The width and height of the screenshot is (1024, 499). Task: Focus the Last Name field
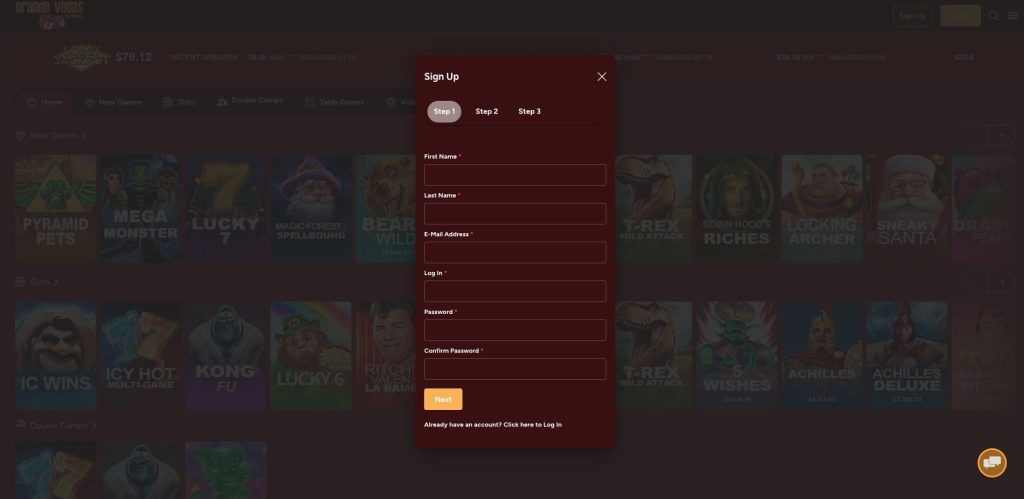pos(515,214)
